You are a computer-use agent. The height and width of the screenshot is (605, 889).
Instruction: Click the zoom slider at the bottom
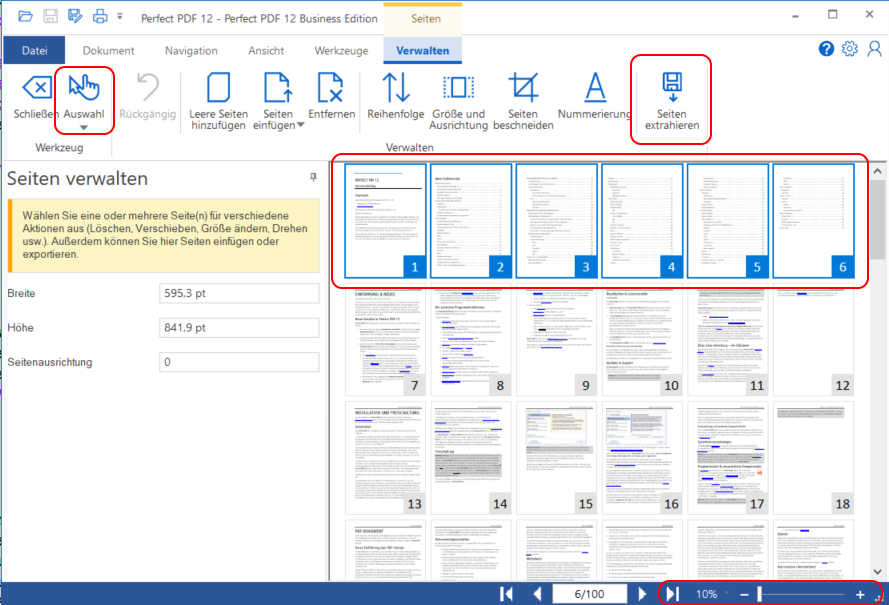click(x=800, y=594)
